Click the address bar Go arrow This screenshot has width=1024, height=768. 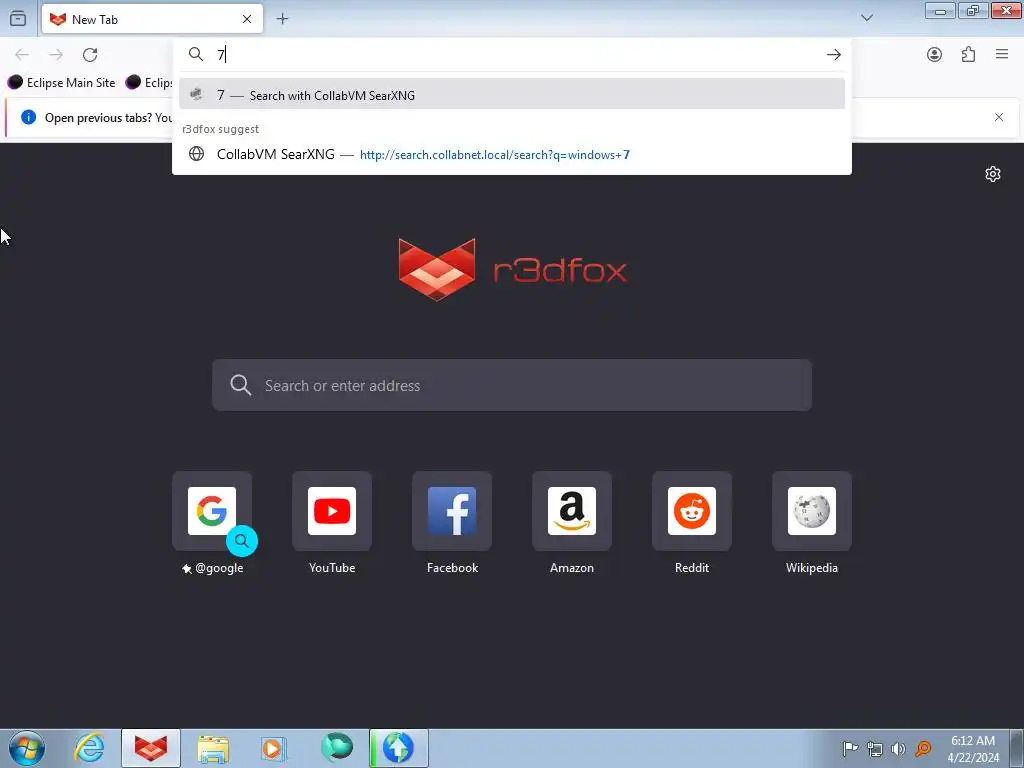[833, 54]
